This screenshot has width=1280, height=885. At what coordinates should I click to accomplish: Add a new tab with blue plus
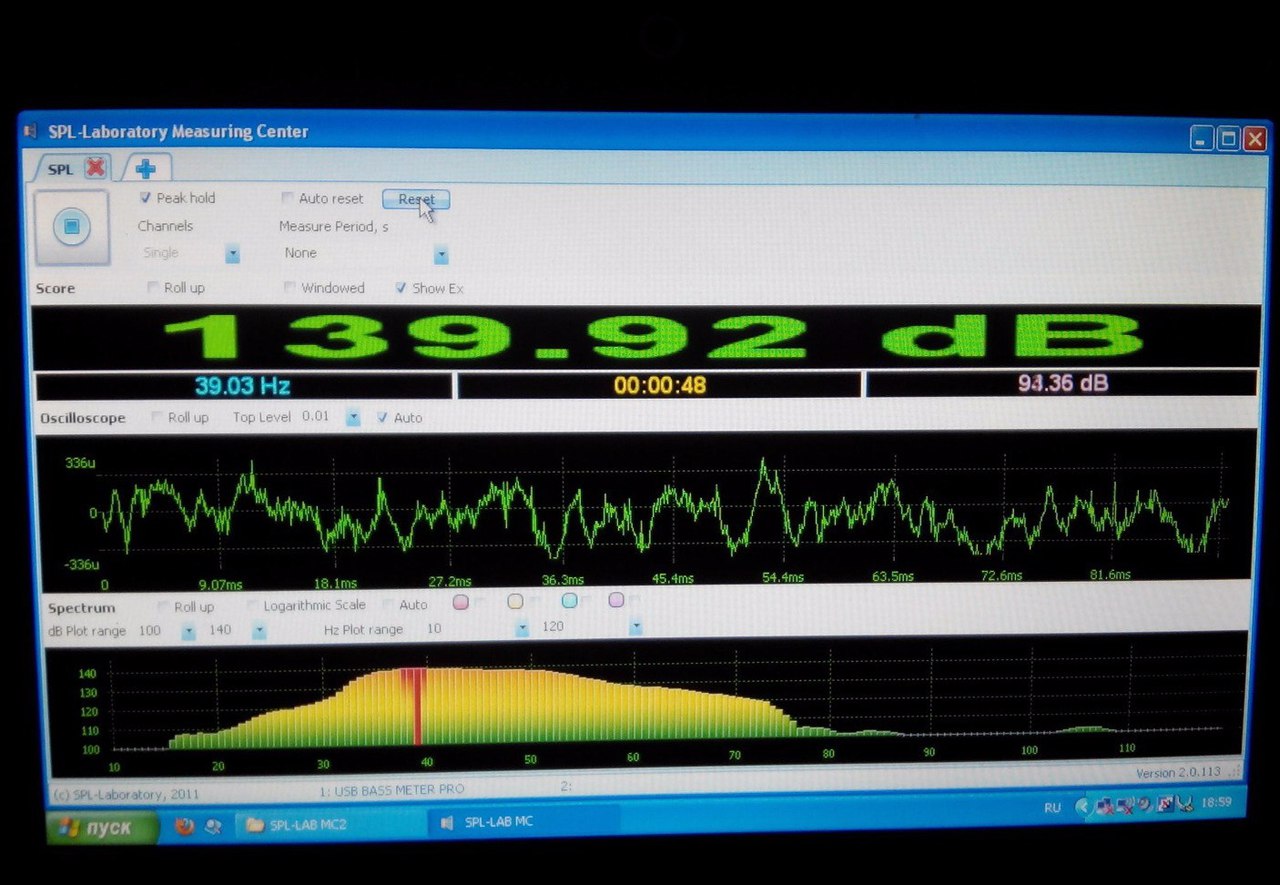pyautogui.click(x=146, y=168)
